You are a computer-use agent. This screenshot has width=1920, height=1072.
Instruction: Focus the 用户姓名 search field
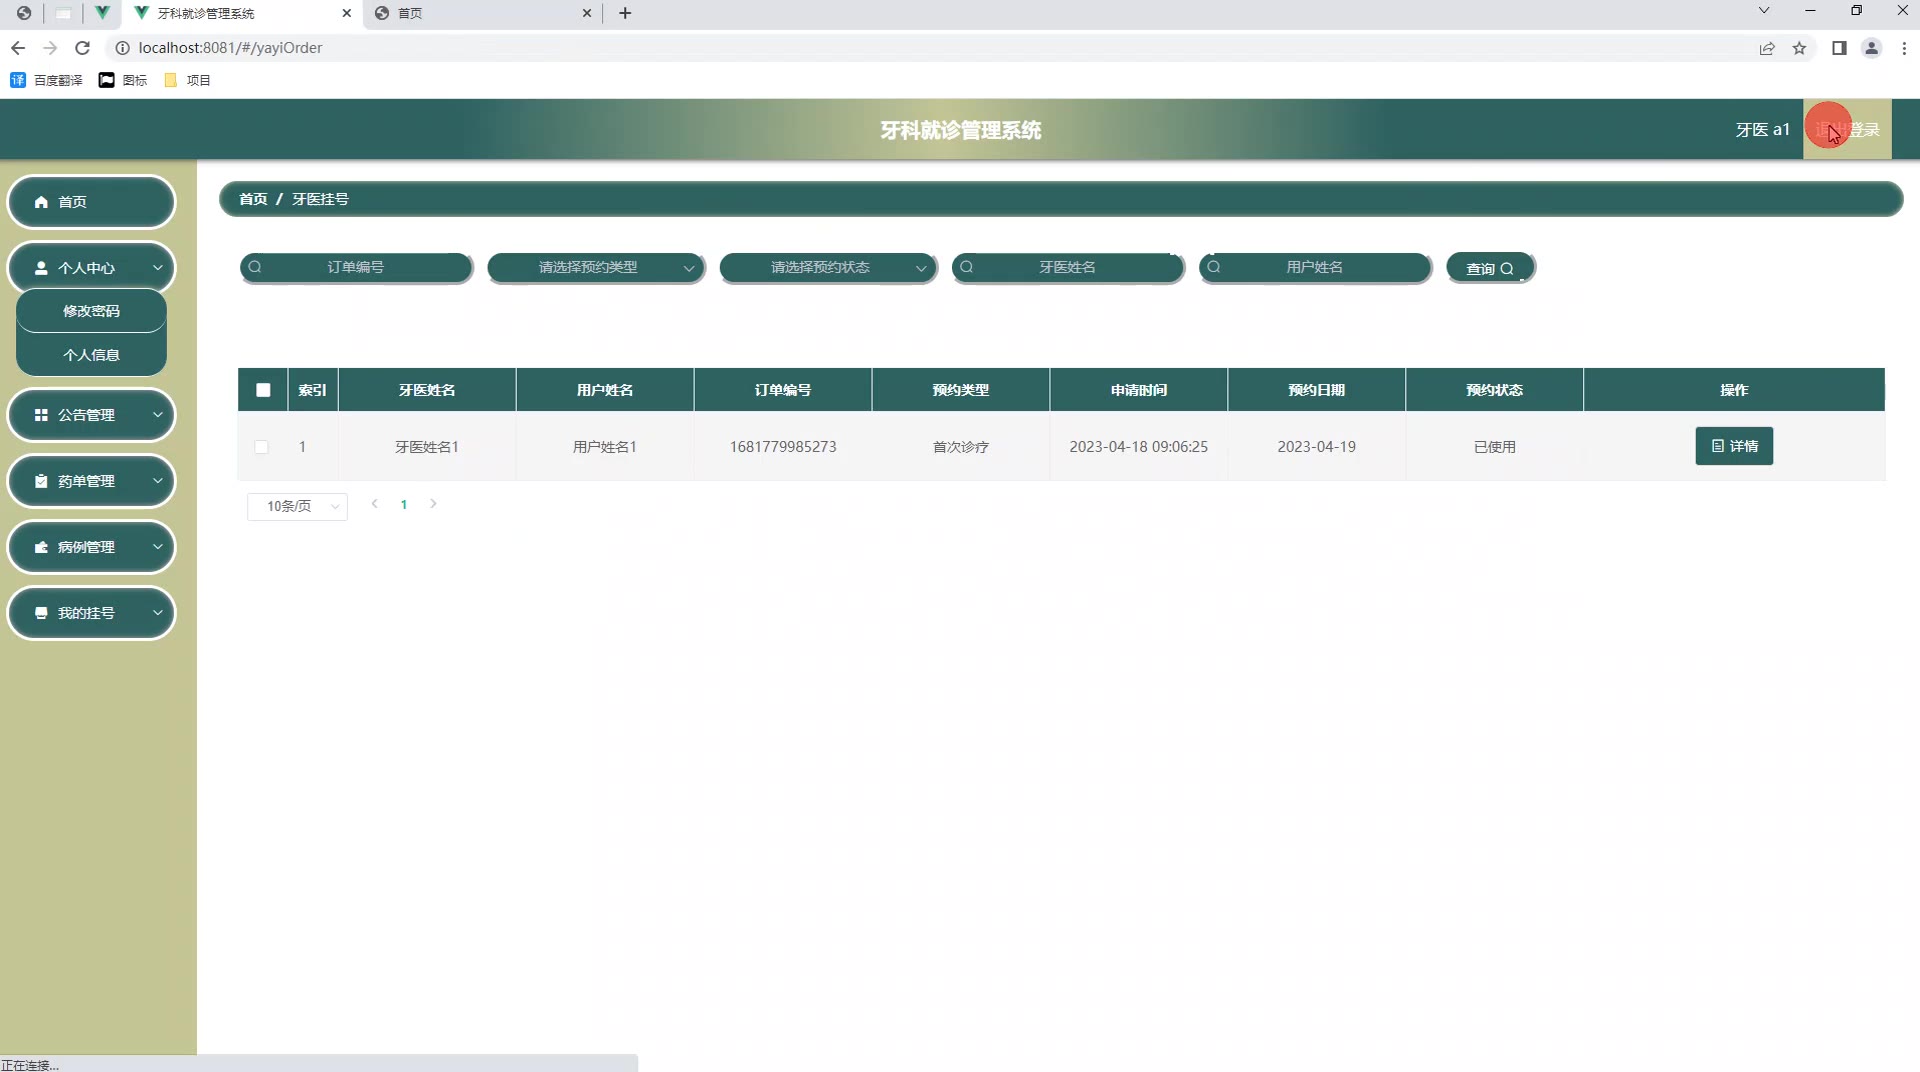pyautogui.click(x=1315, y=267)
